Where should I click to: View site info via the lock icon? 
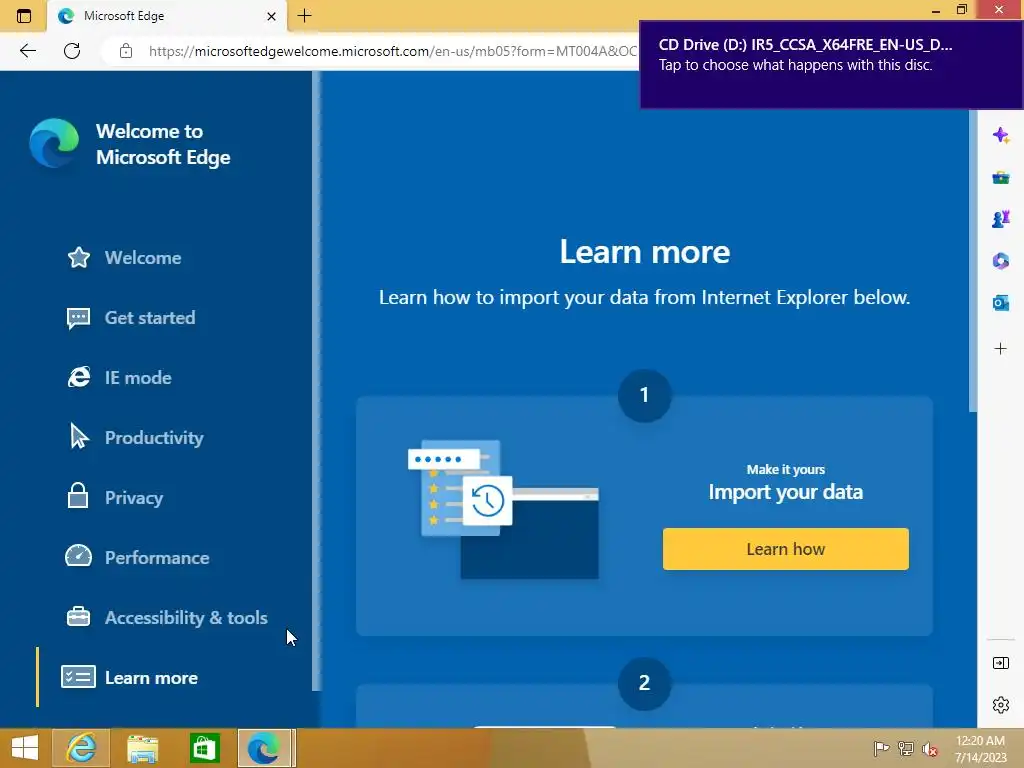(x=126, y=51)
